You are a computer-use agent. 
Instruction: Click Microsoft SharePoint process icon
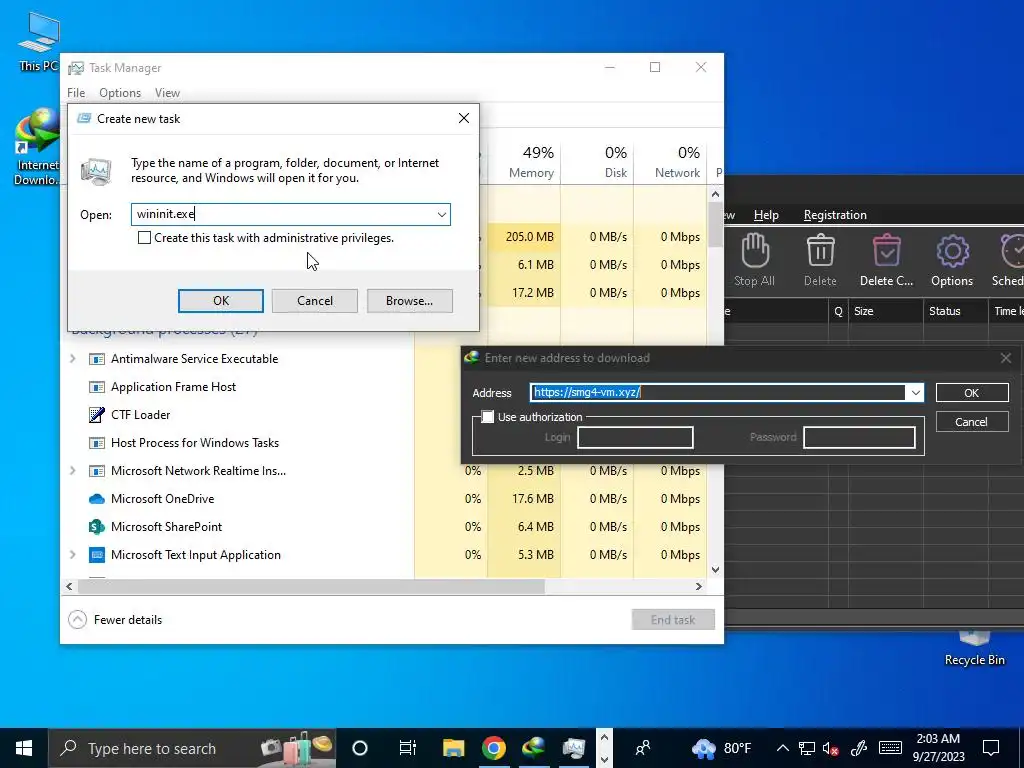coord(97,527)
